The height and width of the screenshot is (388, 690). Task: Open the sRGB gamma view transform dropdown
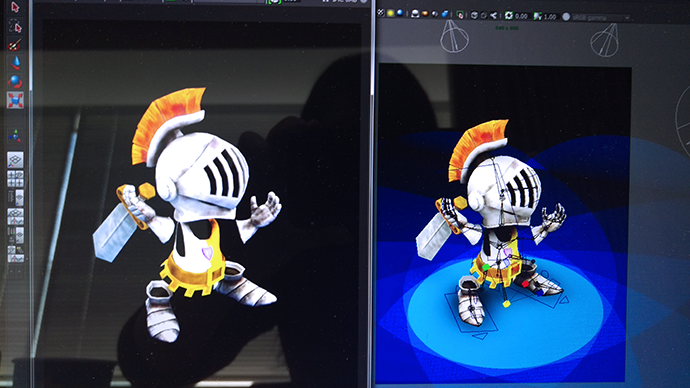pos(601,18)
